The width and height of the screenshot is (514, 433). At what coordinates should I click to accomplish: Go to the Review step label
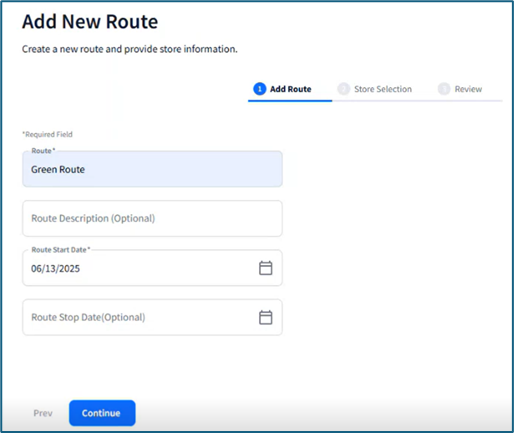pyautogui.click(x=468, y=89)
